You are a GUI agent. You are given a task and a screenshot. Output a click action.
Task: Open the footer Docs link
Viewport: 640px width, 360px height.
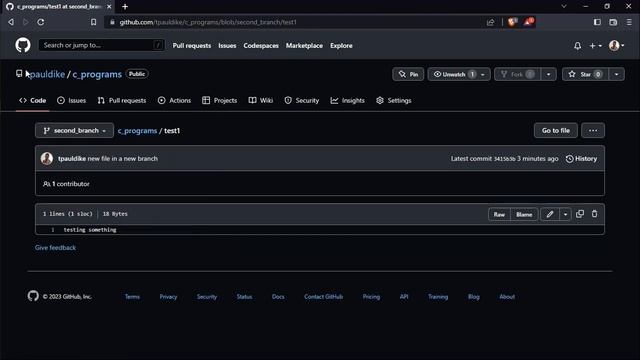click(278, 297)
